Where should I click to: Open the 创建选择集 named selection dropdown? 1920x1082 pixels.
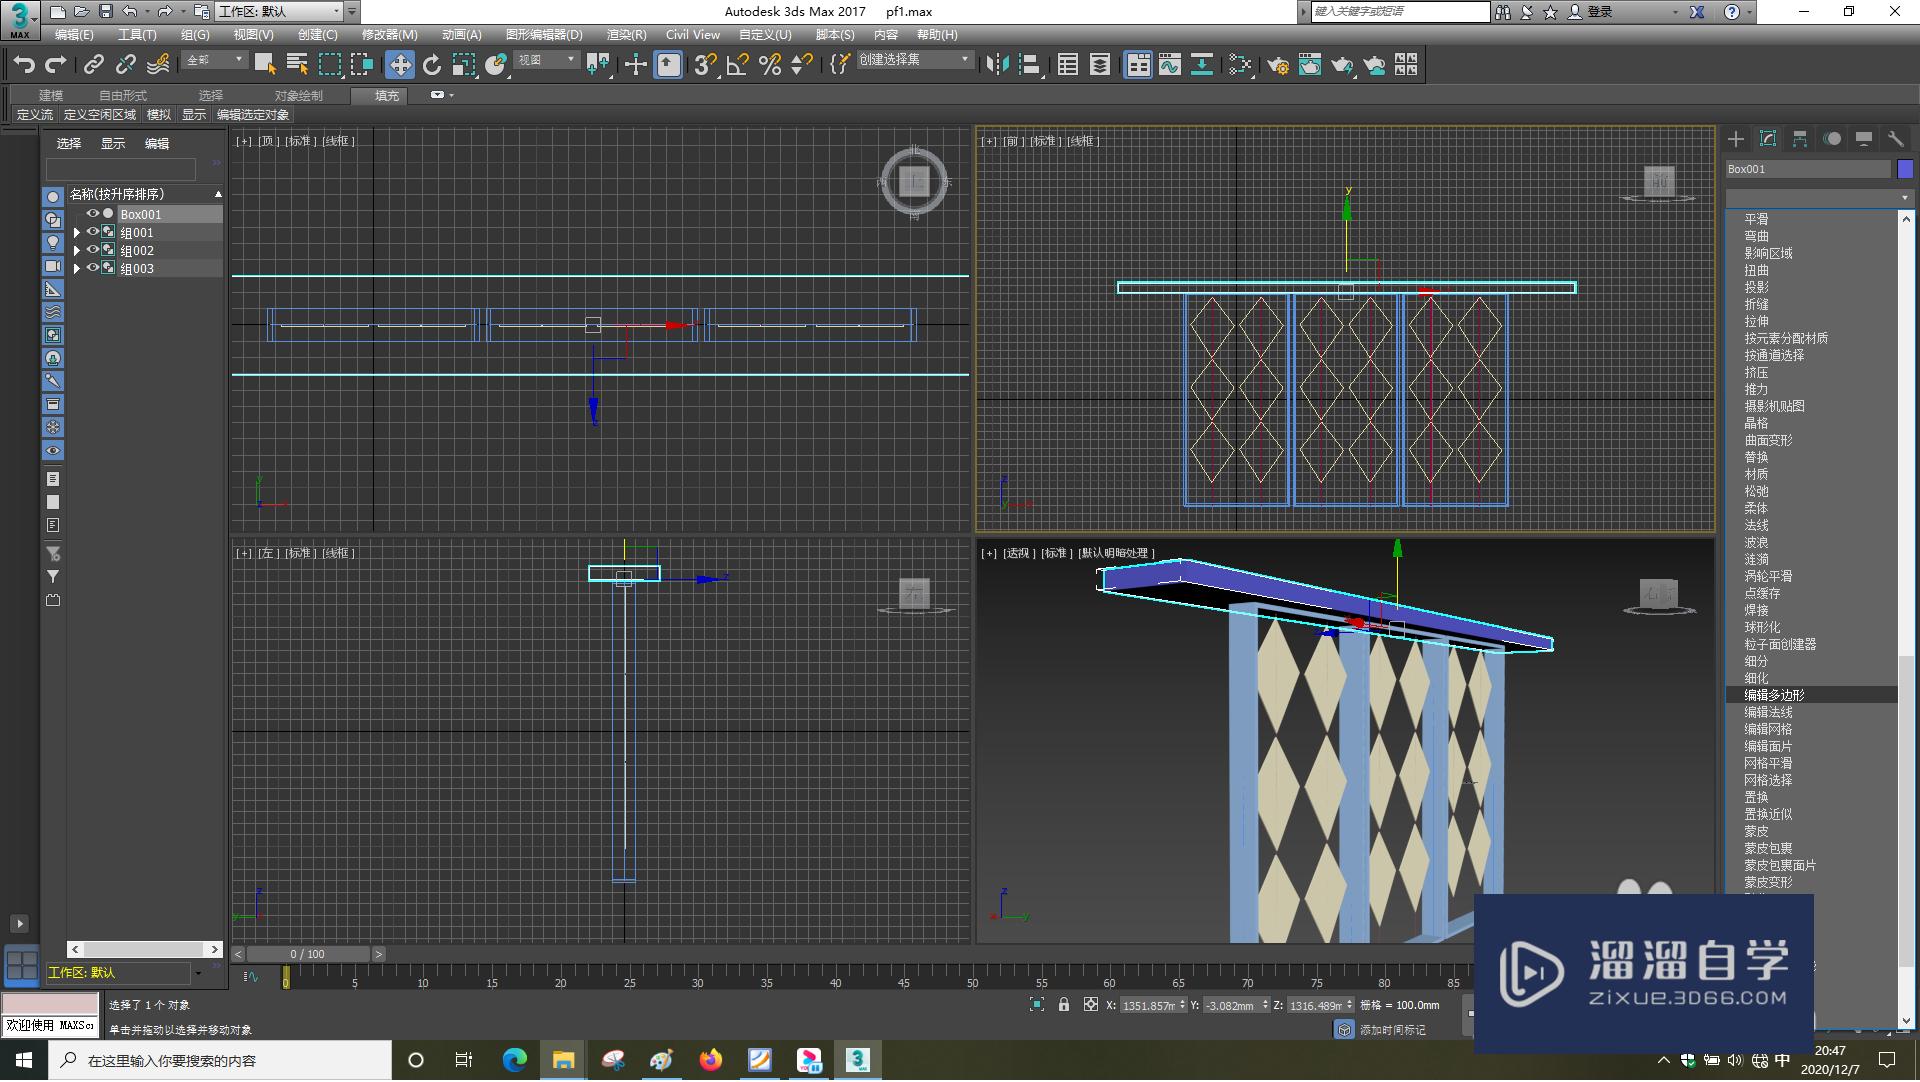point(914,61)
